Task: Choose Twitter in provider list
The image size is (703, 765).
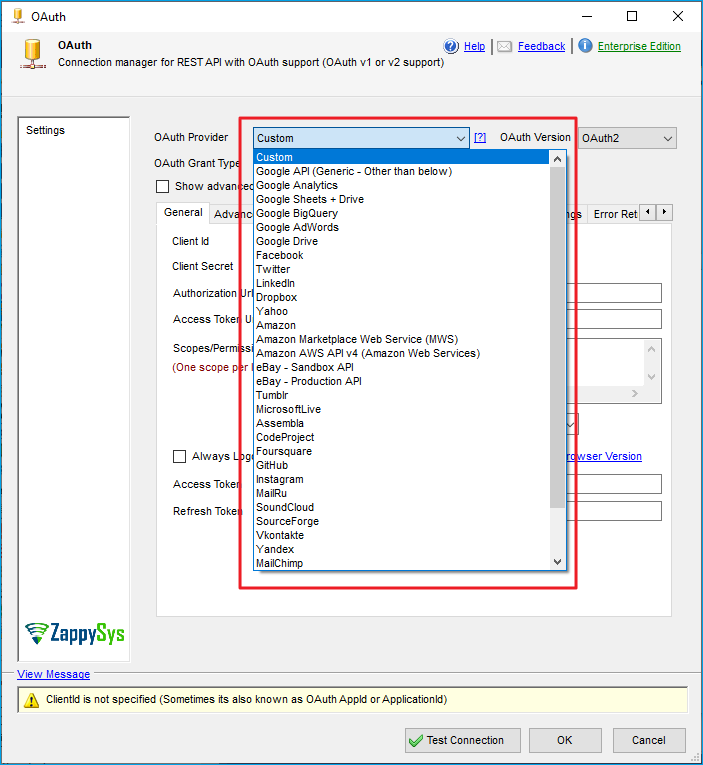Action: [402, 269]
